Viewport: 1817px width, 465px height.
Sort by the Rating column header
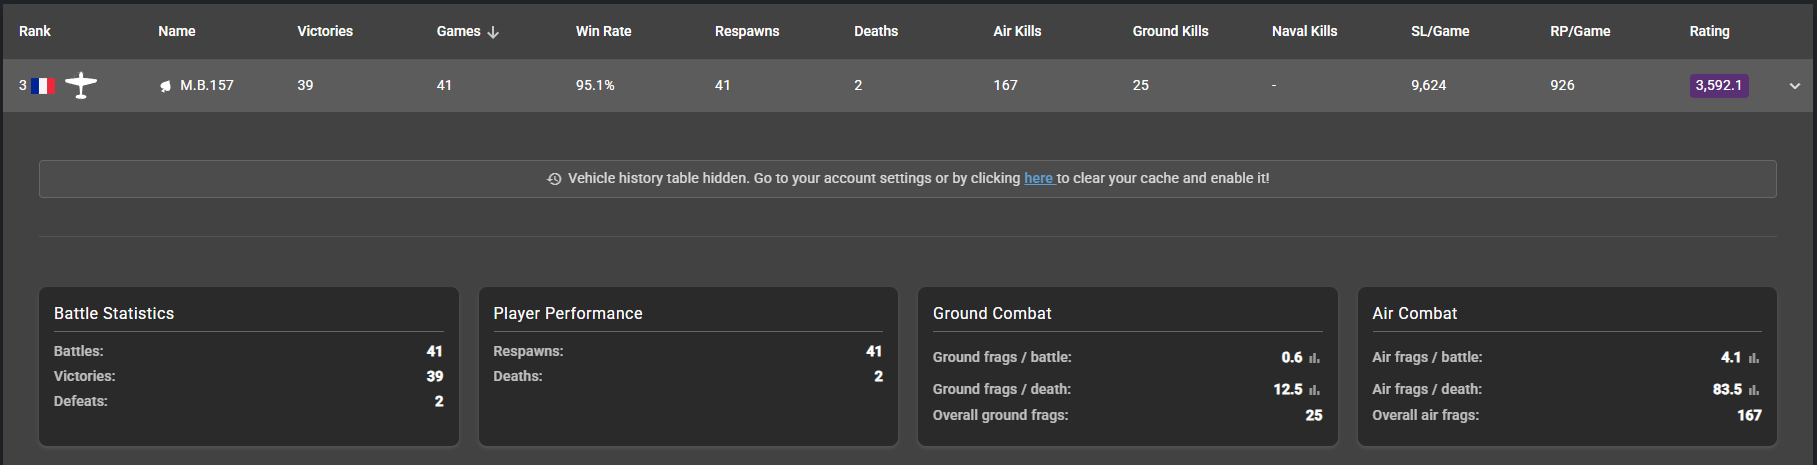pyautogui.click(x=1709, y=31)
